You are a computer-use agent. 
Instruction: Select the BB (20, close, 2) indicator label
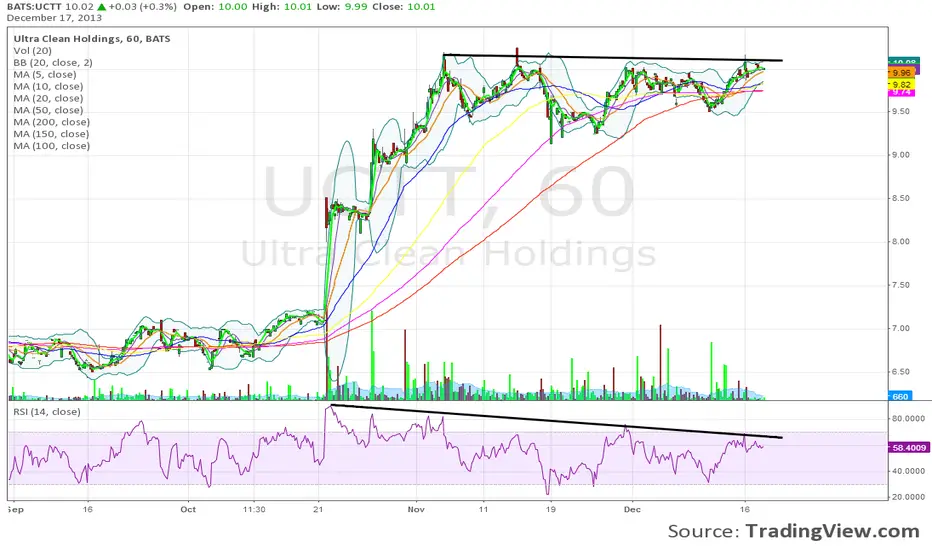pyautogui.click(x=53, y=62)
